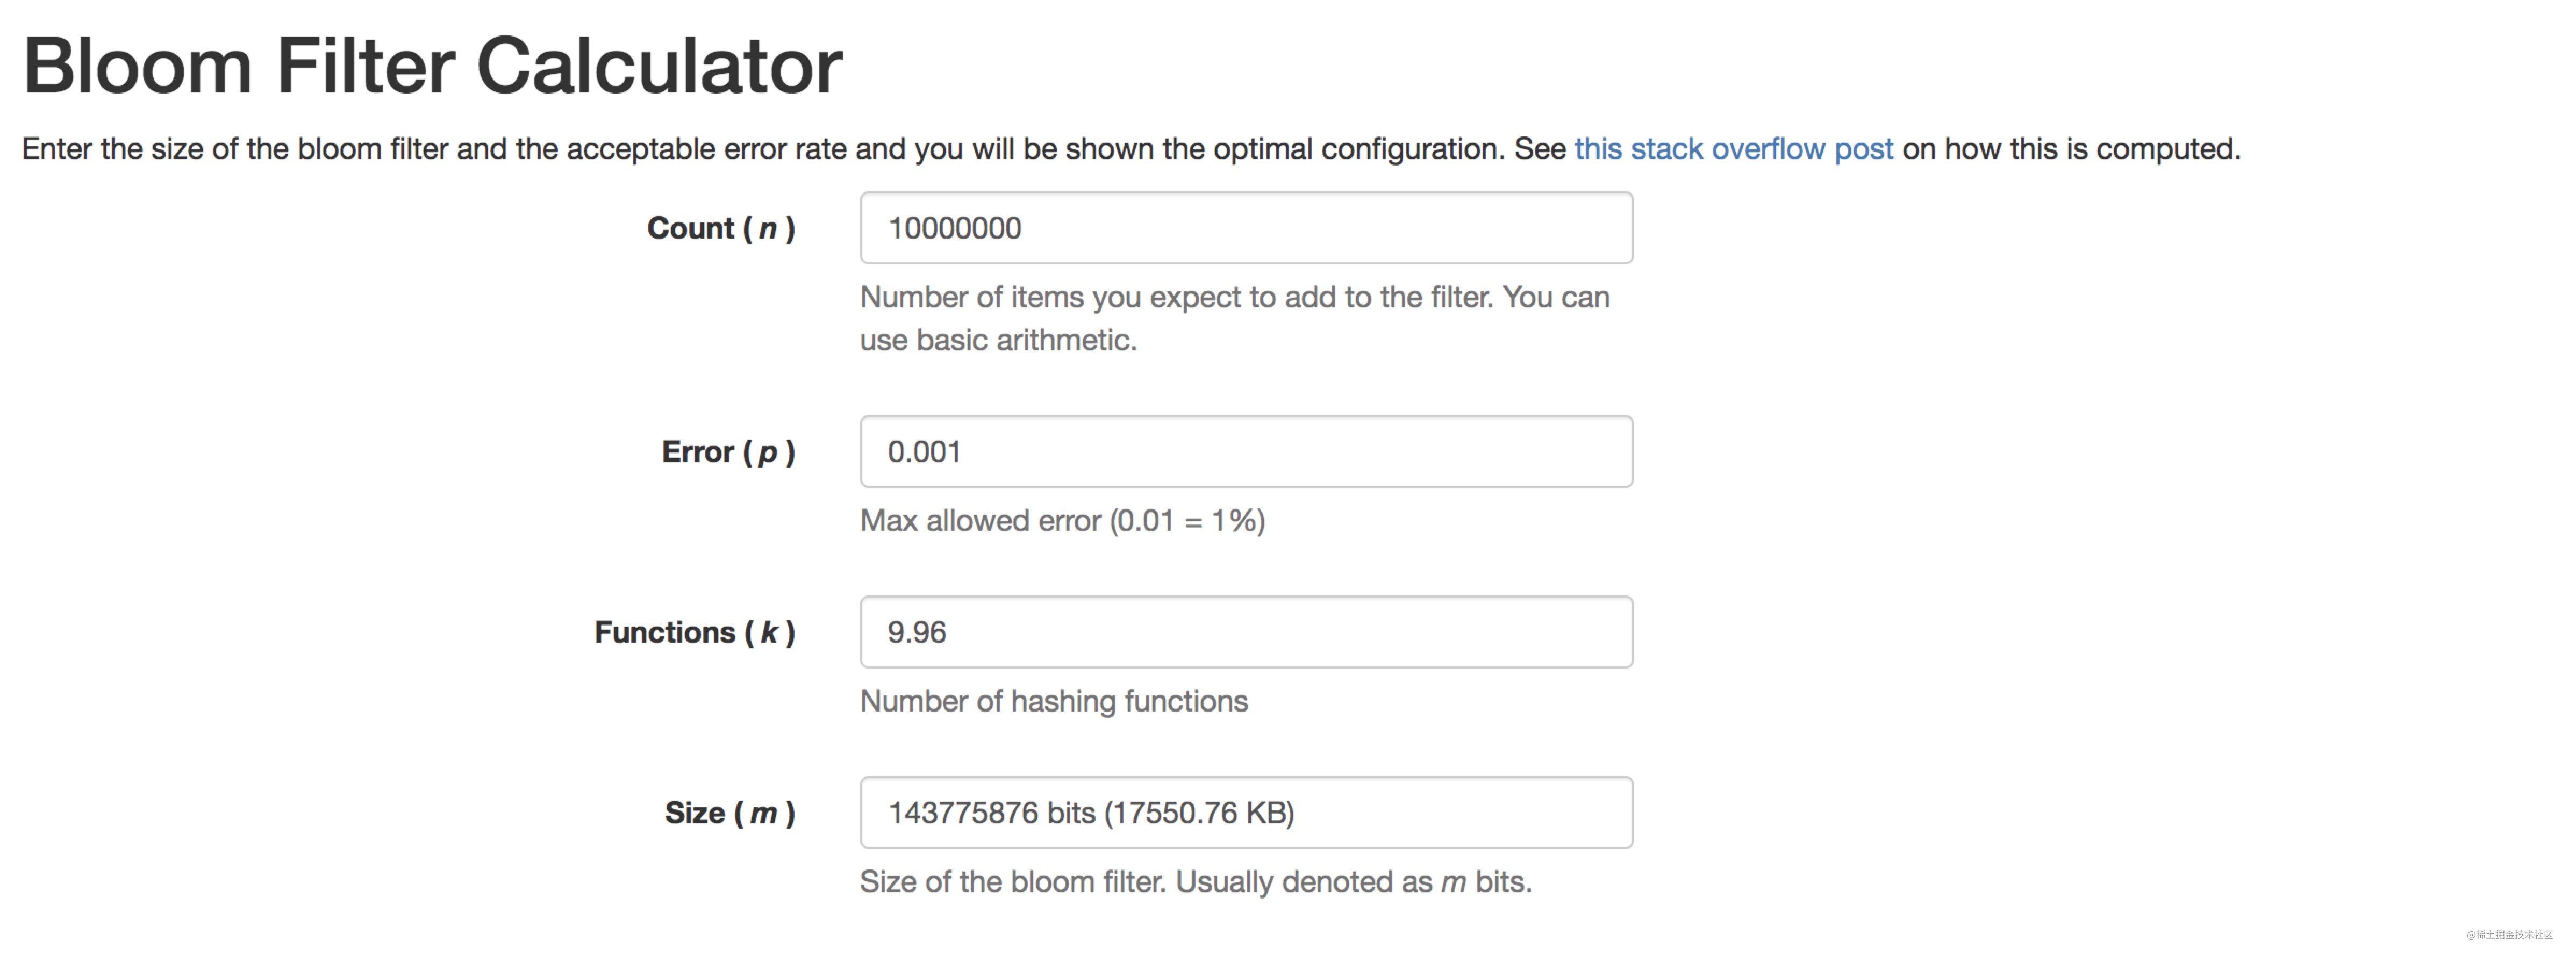Click the Size (m) input field
The image size is (2576, 963).
click(x=1245, y=812)
